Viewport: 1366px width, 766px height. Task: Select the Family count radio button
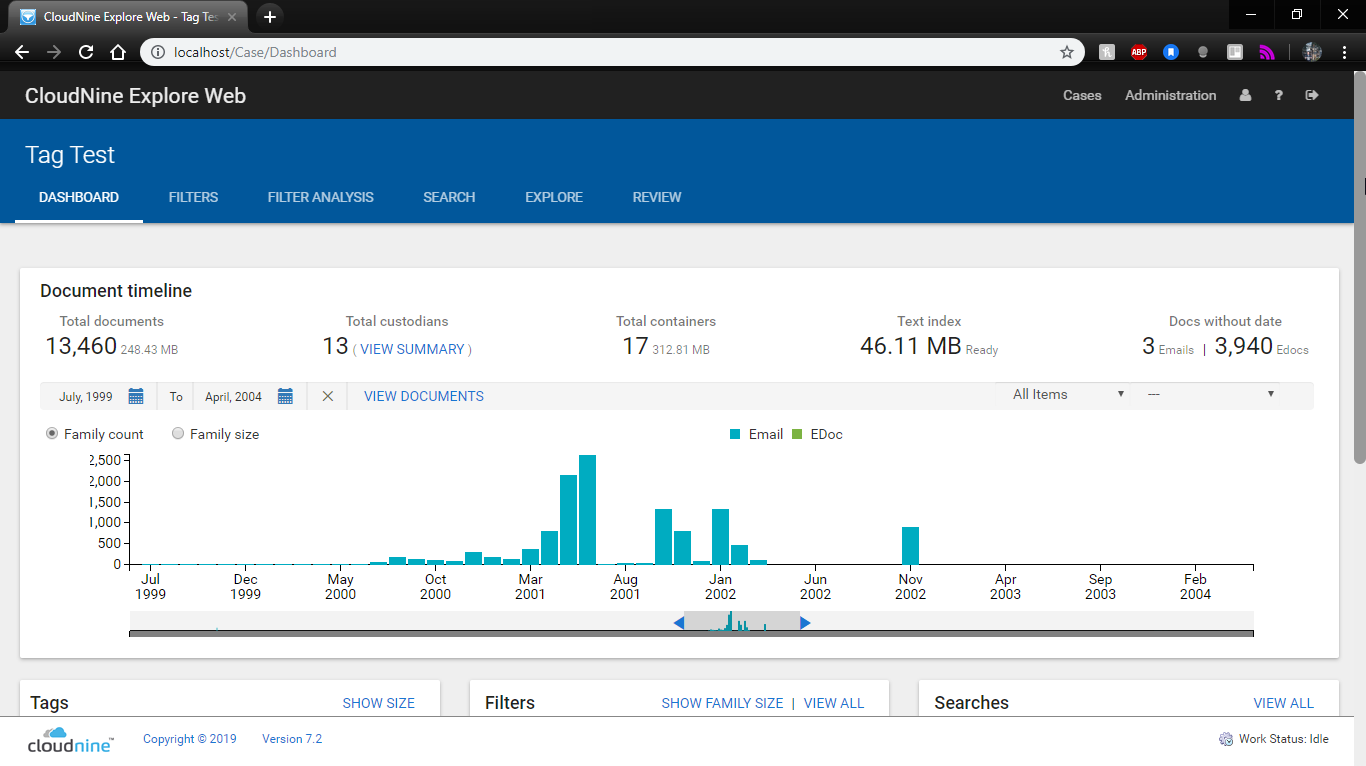51,433
